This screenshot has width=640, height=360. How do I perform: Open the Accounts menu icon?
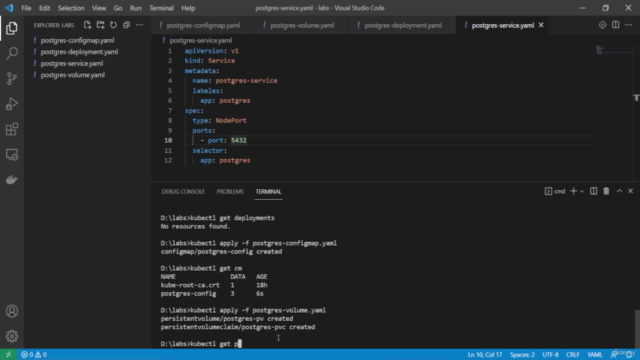[x=12, y=311]
